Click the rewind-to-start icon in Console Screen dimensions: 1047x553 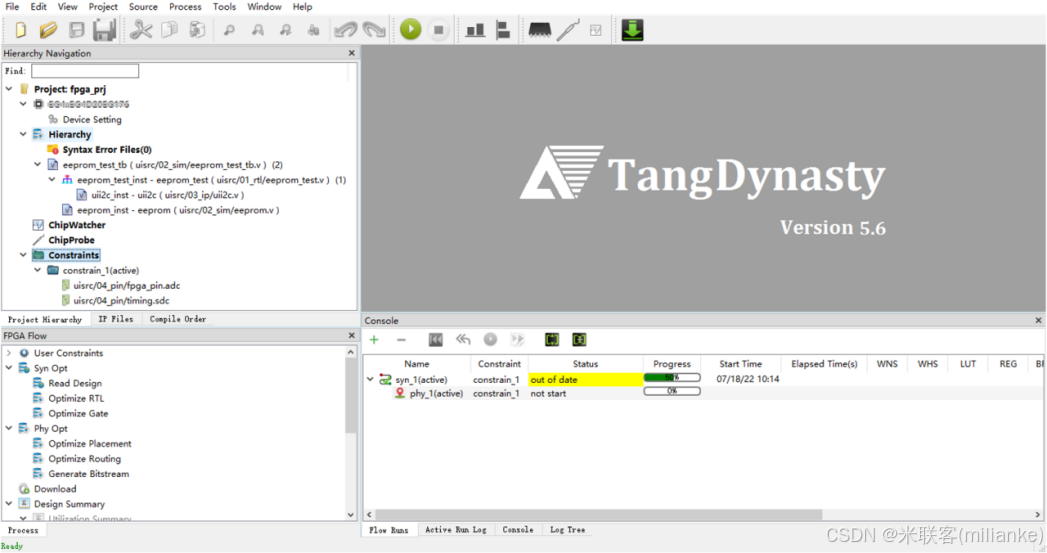point(435,340)
